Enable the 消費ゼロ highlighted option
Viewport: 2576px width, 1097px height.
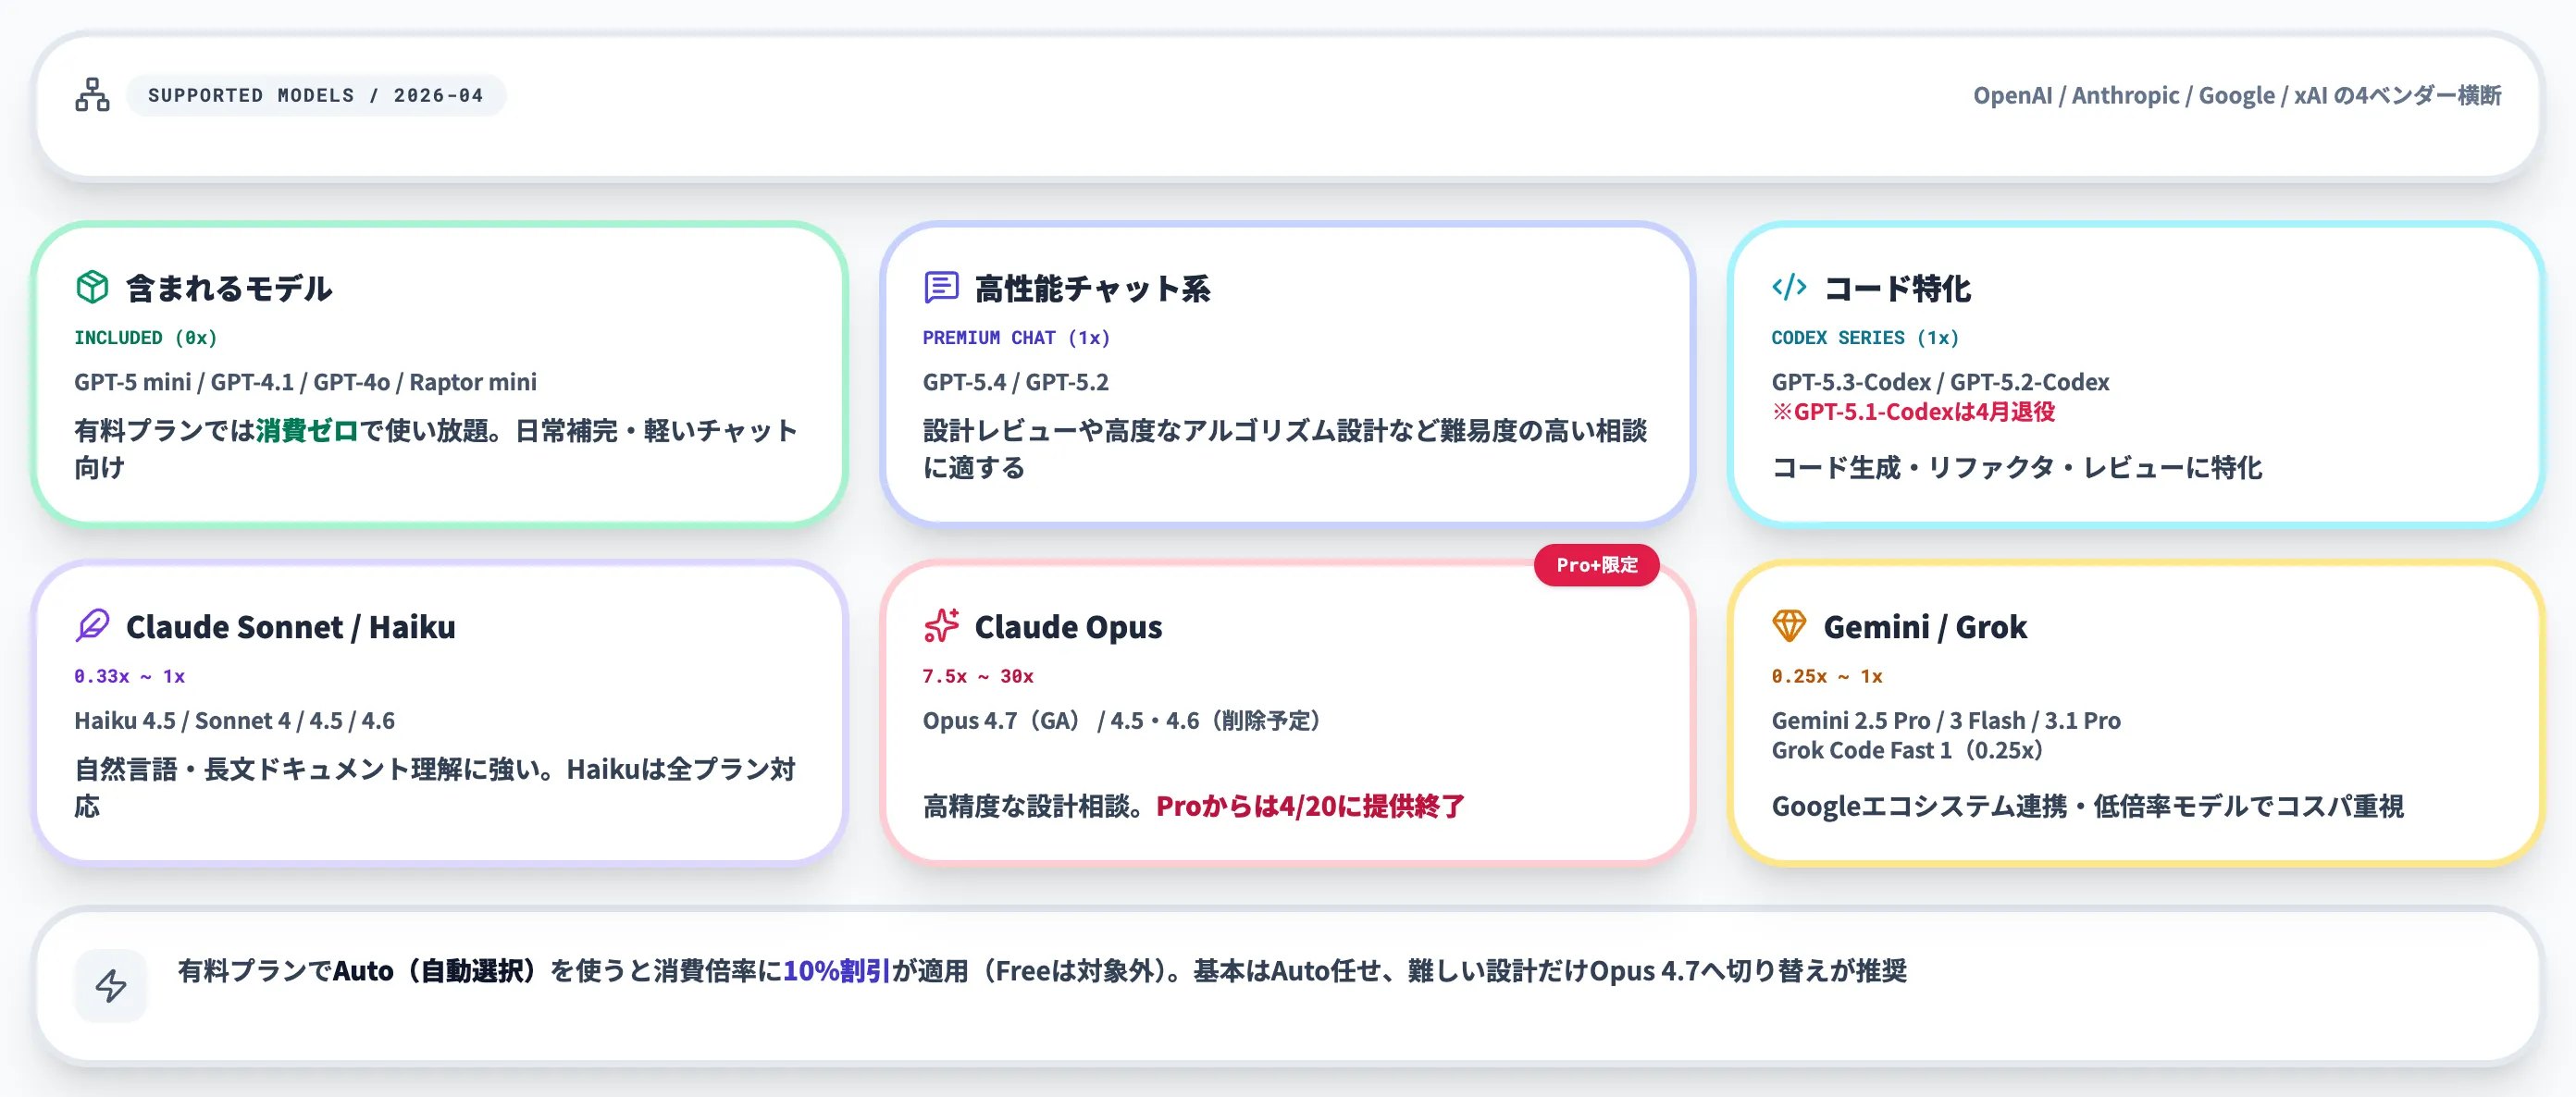point(307,431)
